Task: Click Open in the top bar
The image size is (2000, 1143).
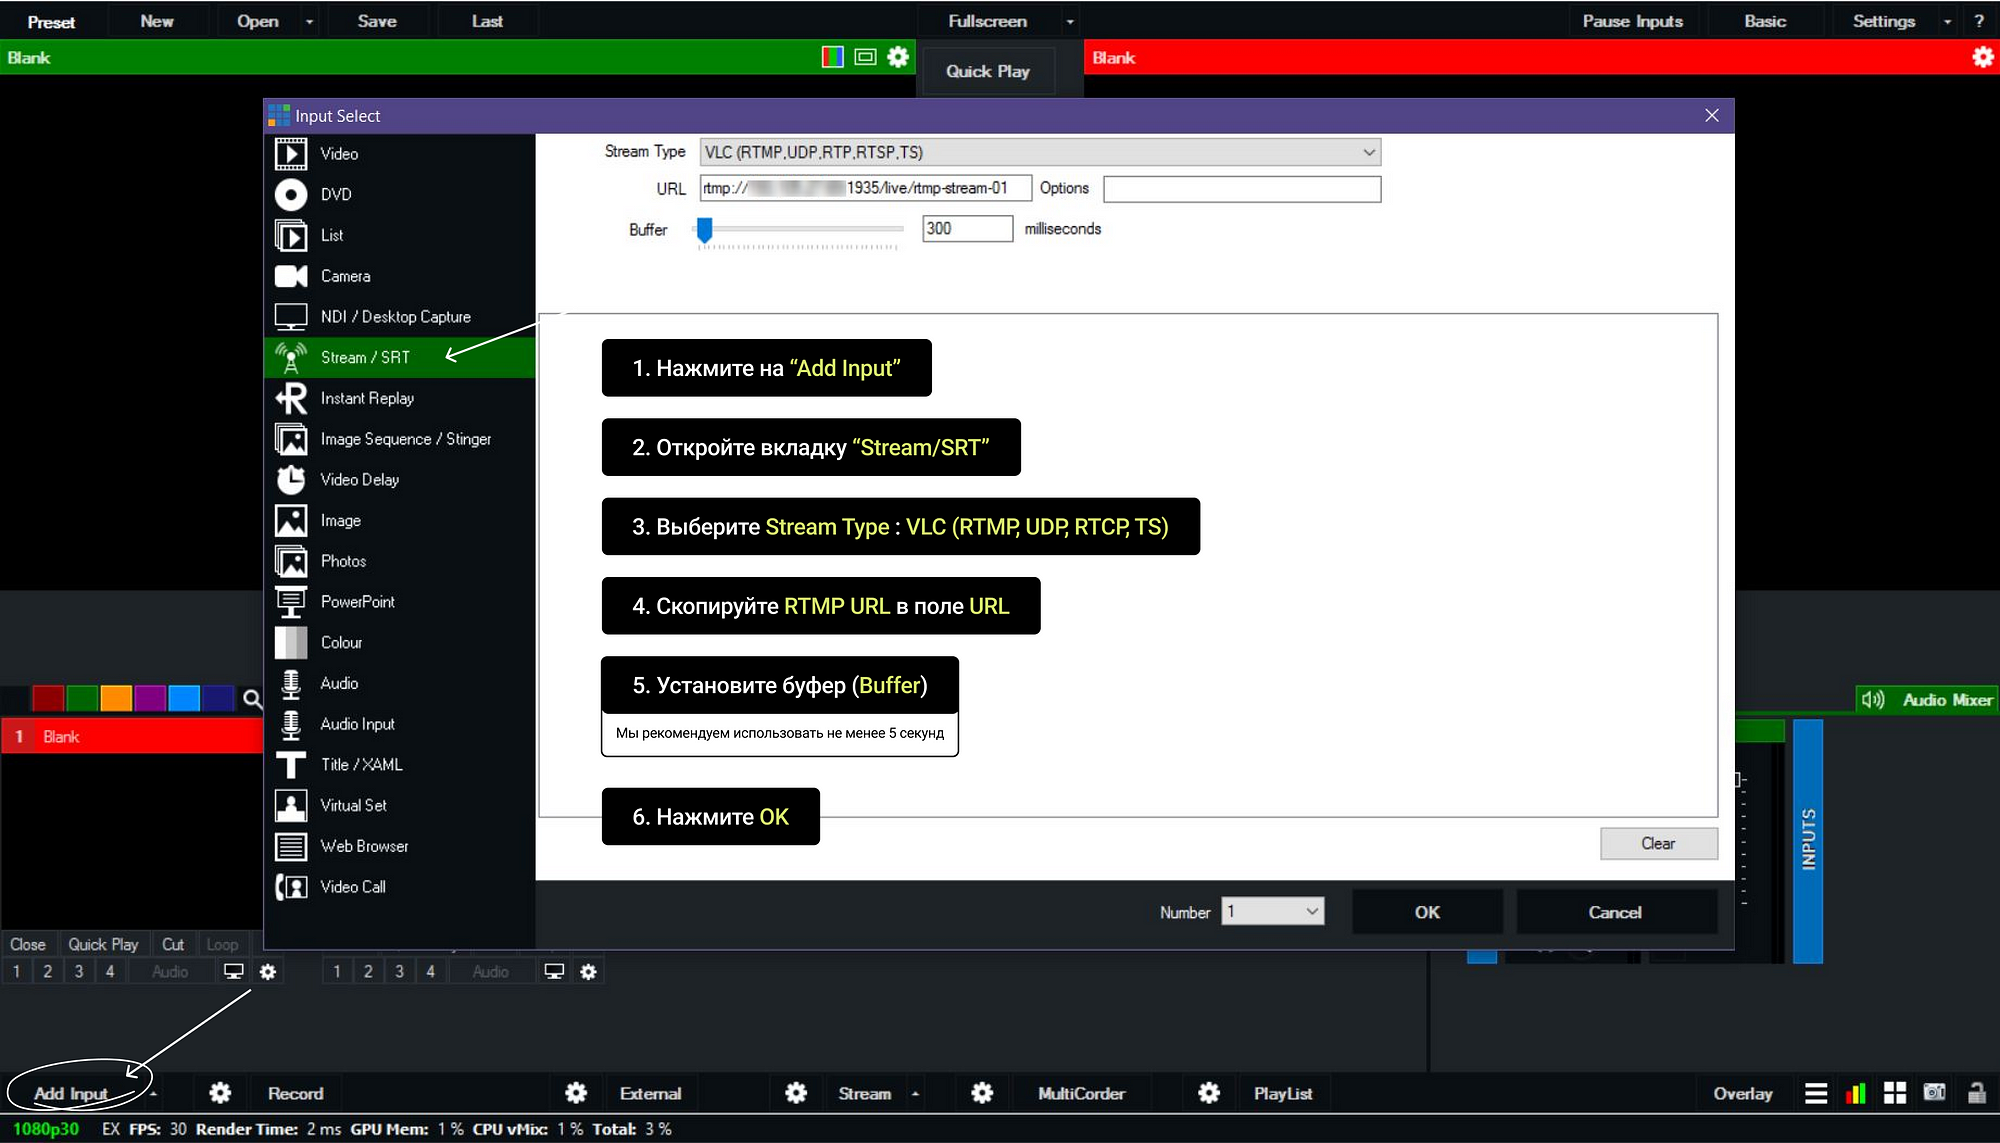Action: pyautogui.click(x=258, y=21)
